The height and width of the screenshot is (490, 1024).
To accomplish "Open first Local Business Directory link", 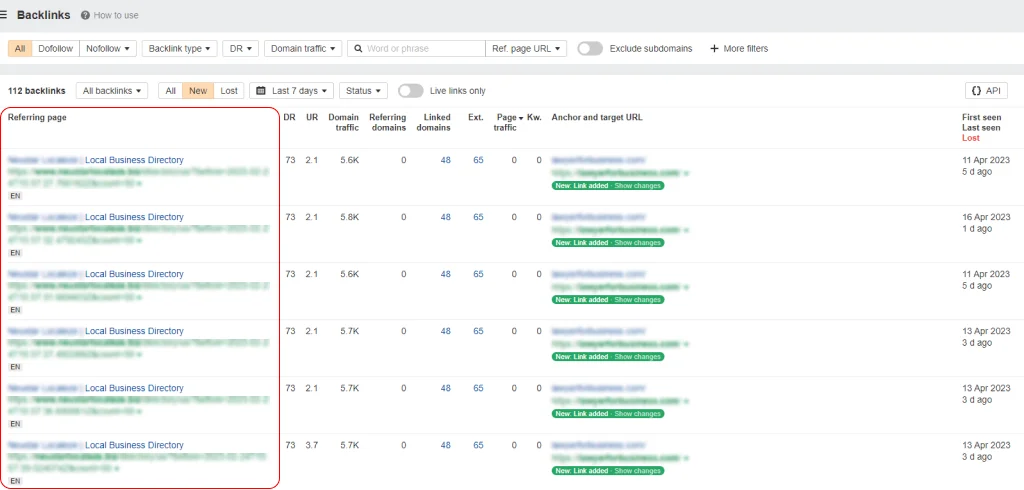I will (x=134, y=160).
